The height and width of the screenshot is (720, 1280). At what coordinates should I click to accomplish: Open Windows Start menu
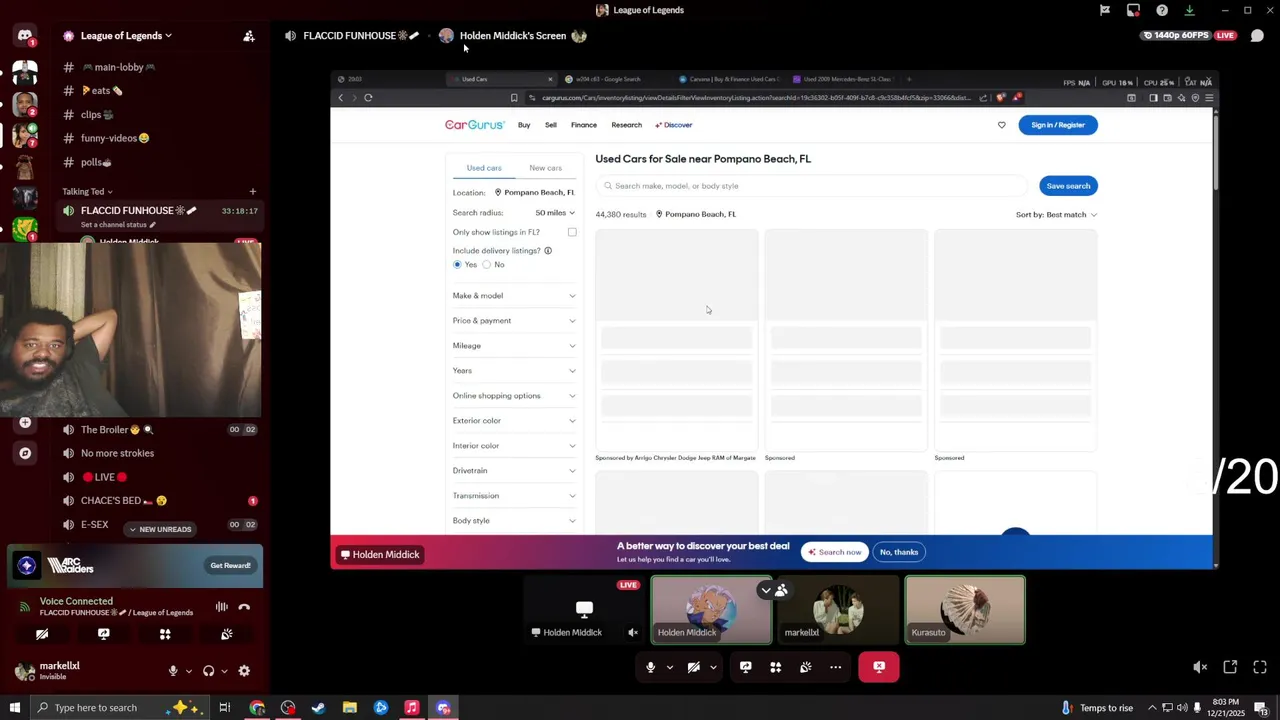point(15,708)
